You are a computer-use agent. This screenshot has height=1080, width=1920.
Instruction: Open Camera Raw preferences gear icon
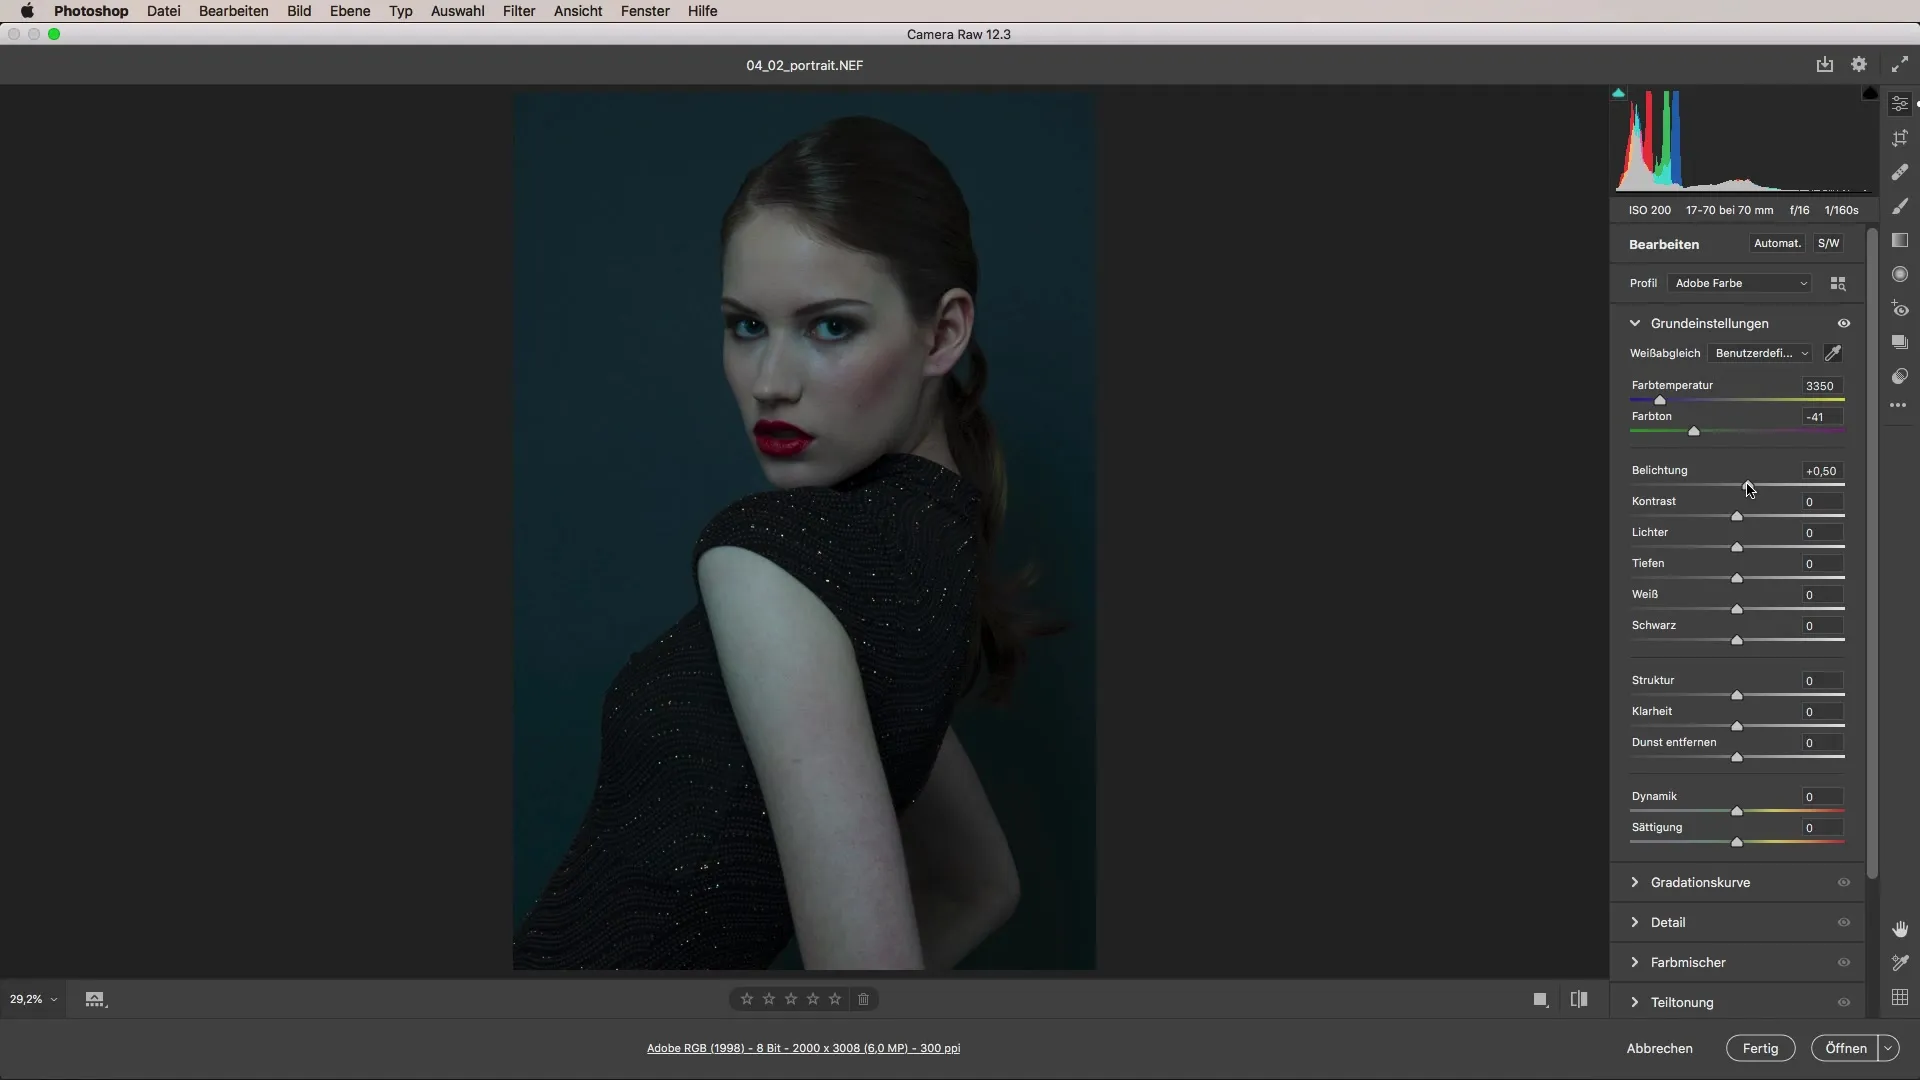point(1859,64)
